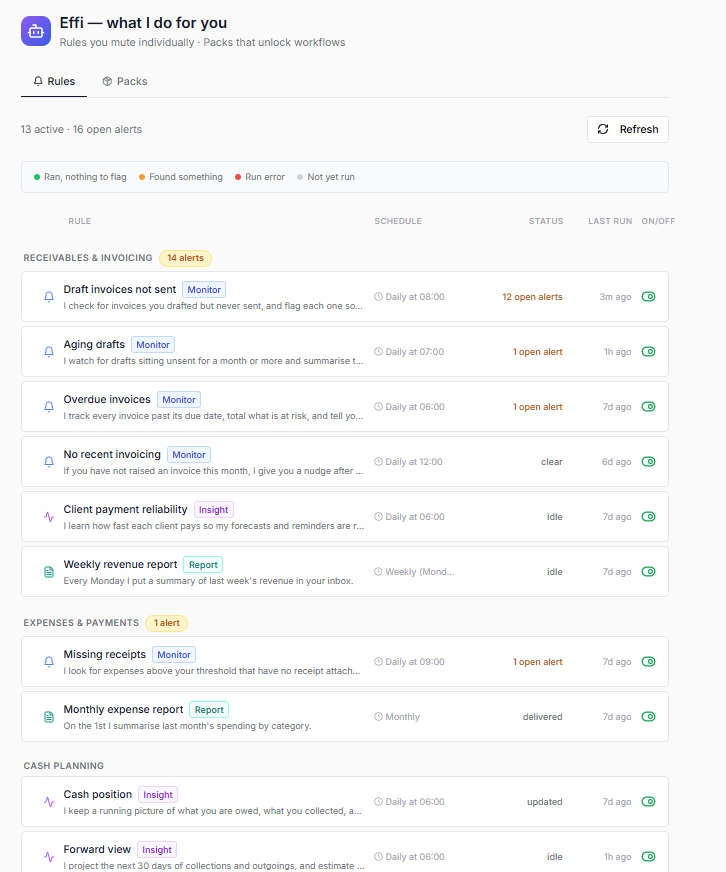Viewport: 726px width, 872px height.
Task: Mute the Missing receipts rule
Action: point(649,662)
